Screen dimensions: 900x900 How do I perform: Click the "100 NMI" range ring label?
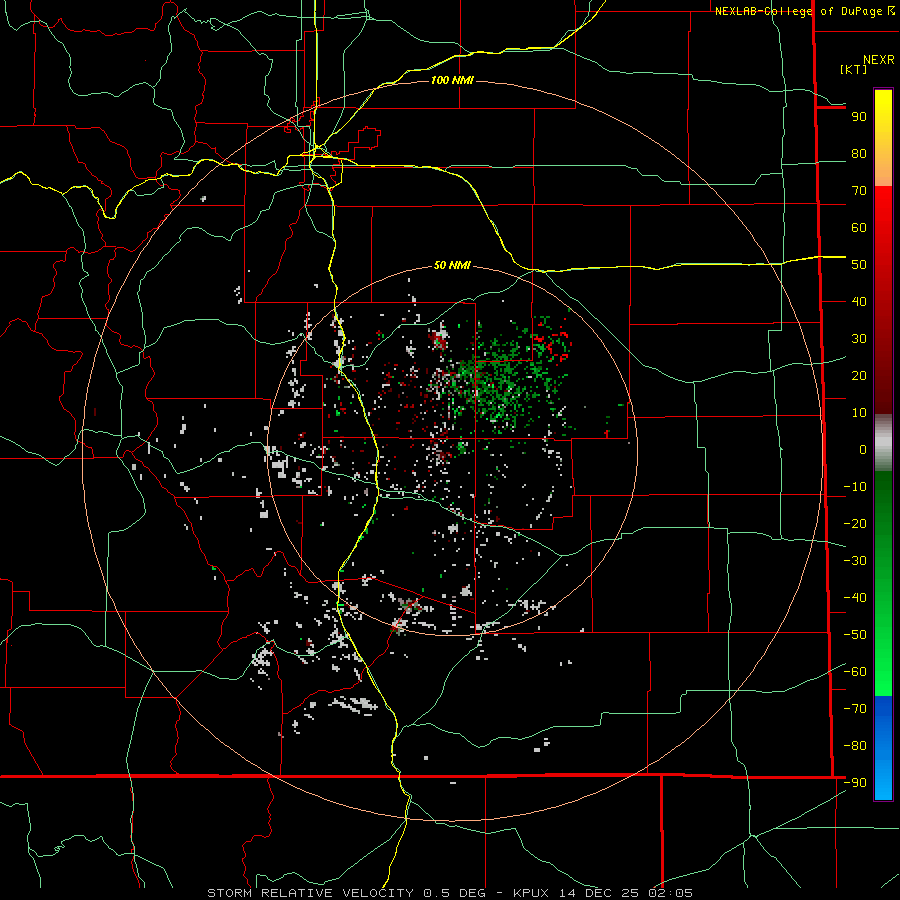coord(452,80)
